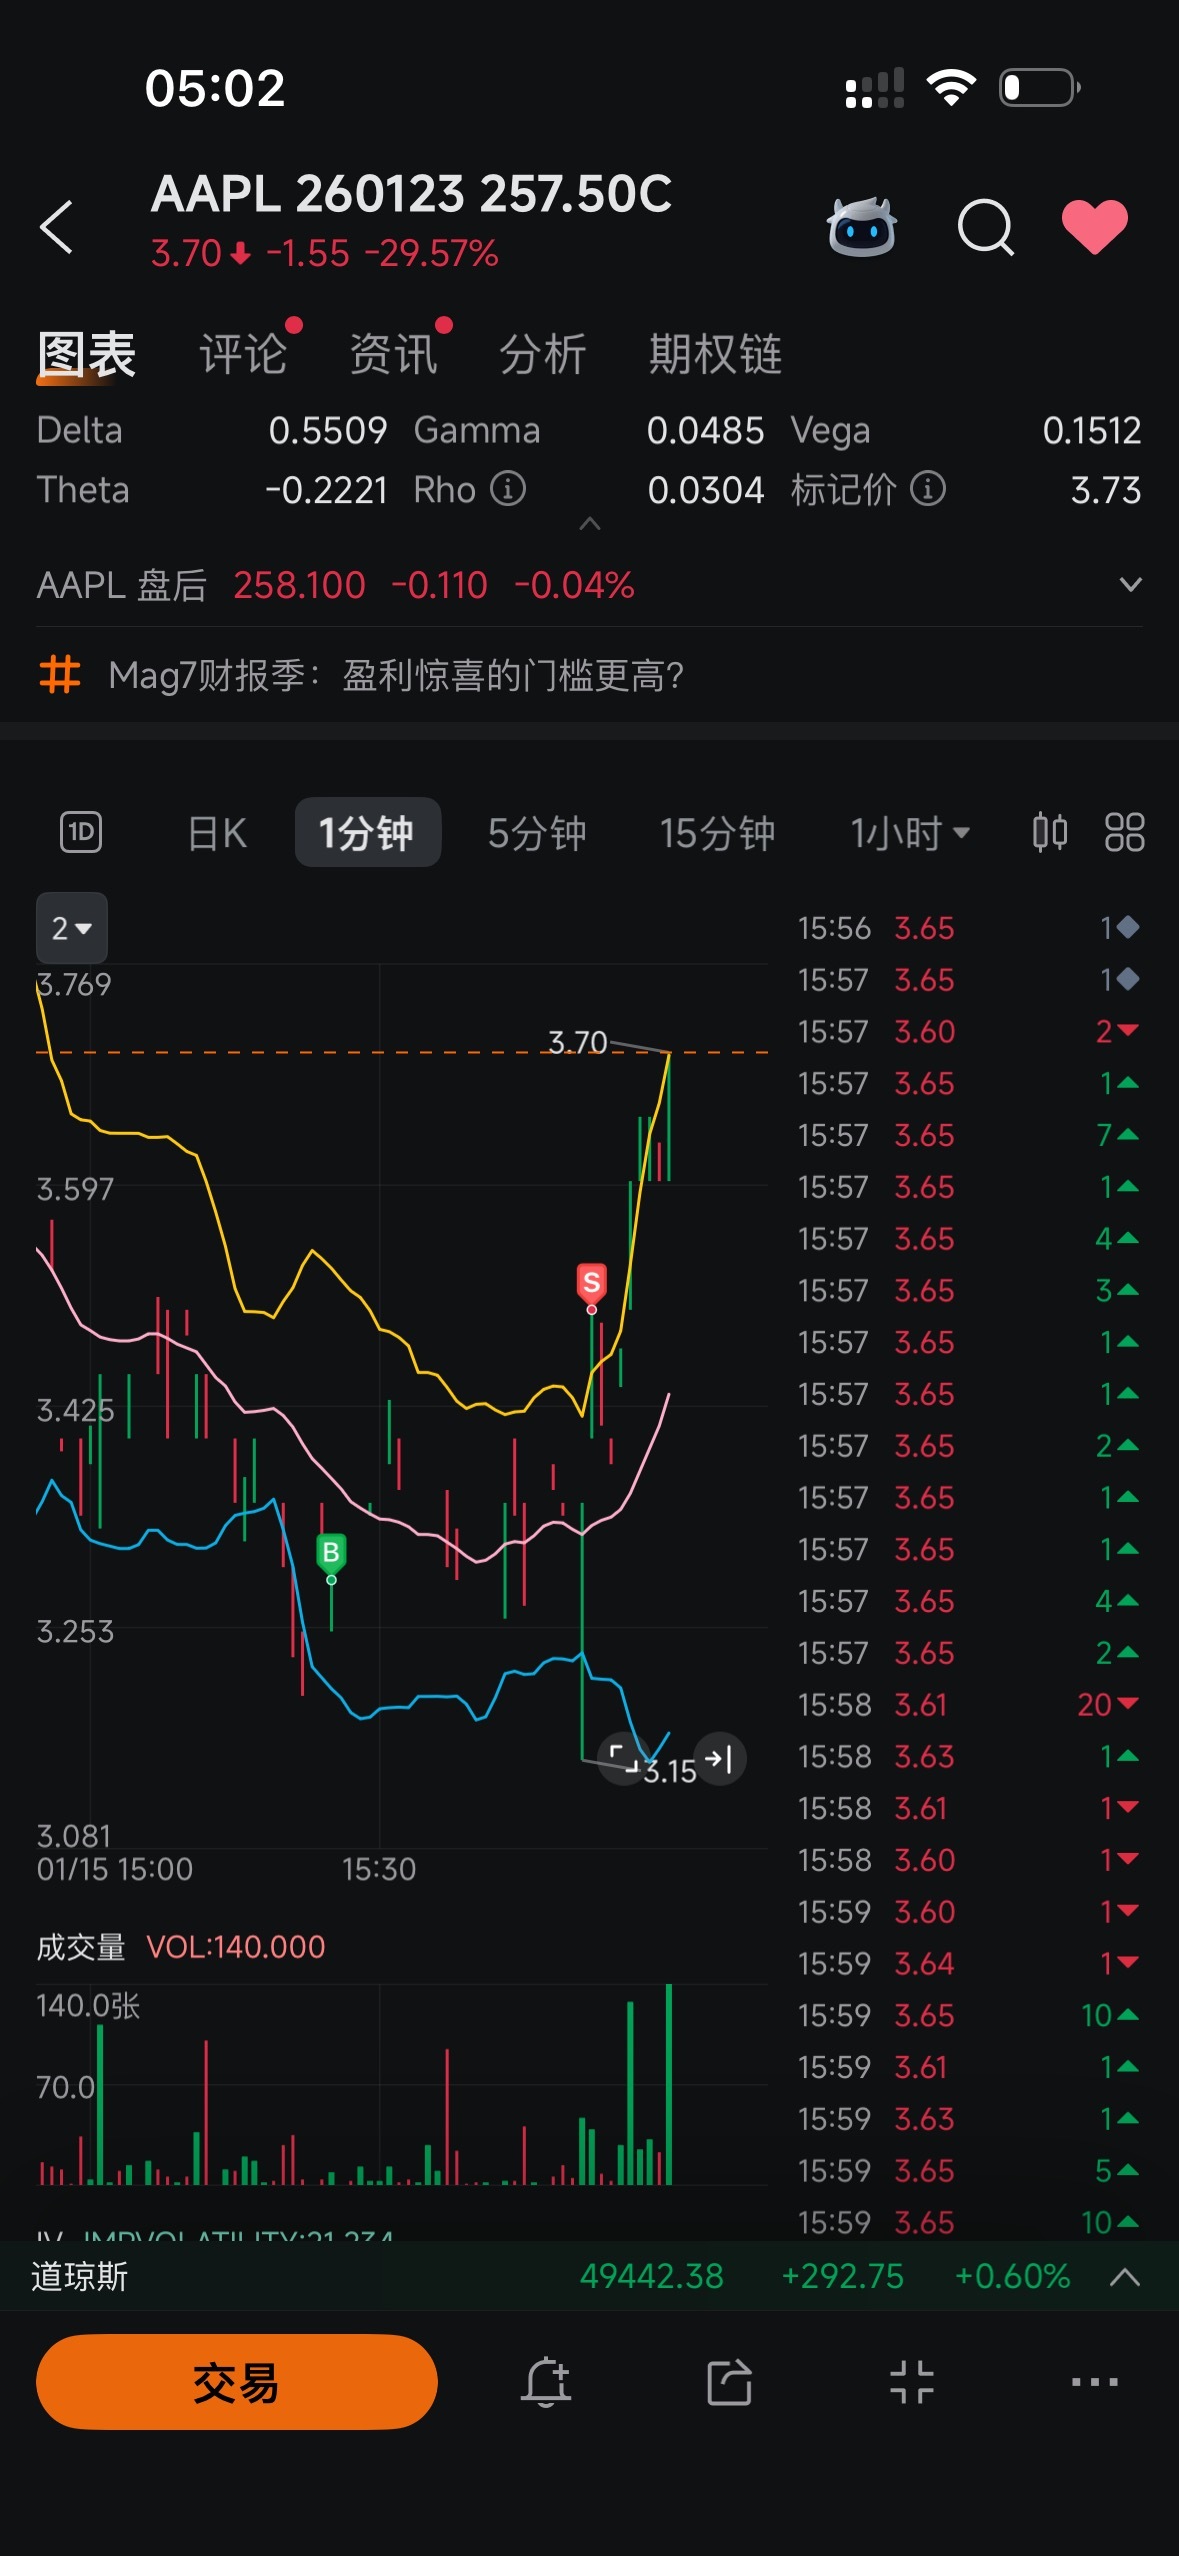
Task: Switch to the 分析 tab
Action: click(543, 355)
